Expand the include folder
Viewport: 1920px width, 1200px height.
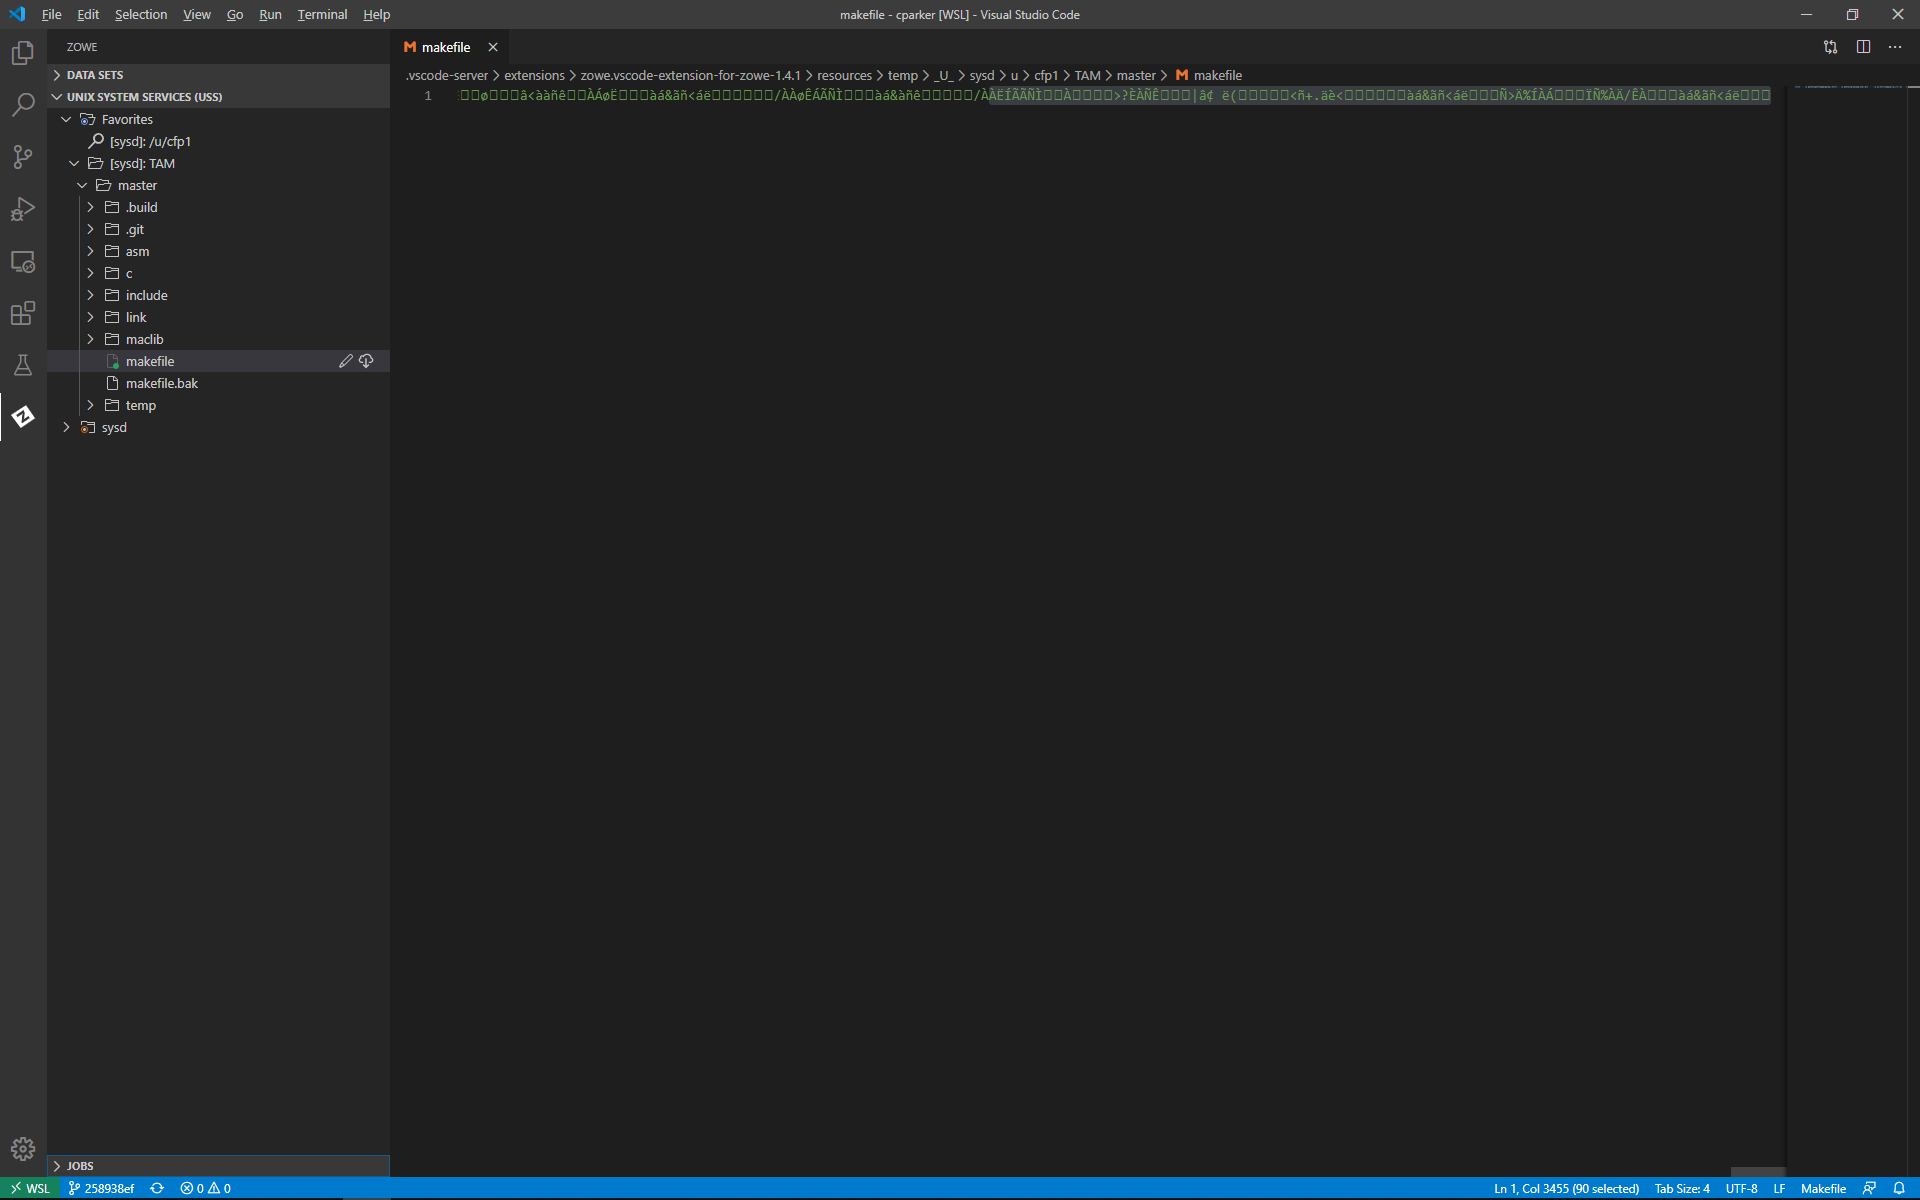pos(90,295)
